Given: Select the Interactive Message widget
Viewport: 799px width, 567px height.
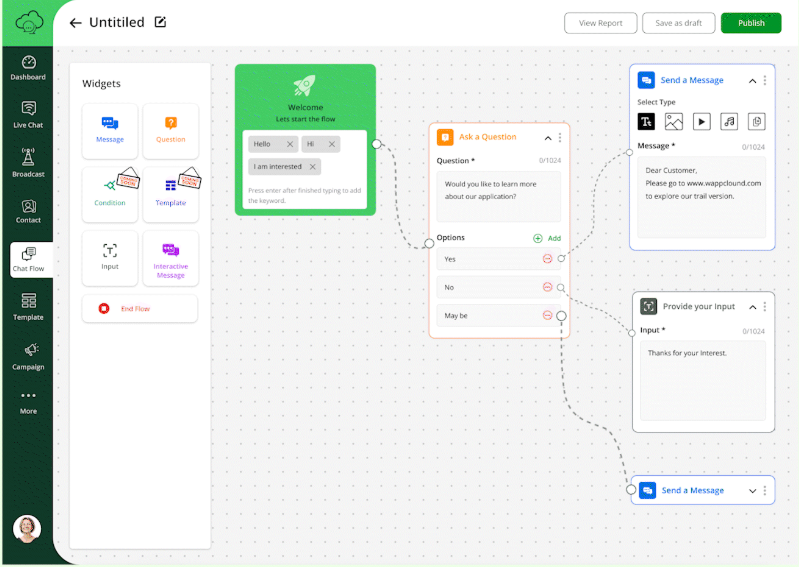Looking at the screenshot, I should pyautogui.click(x=171, y=258).
